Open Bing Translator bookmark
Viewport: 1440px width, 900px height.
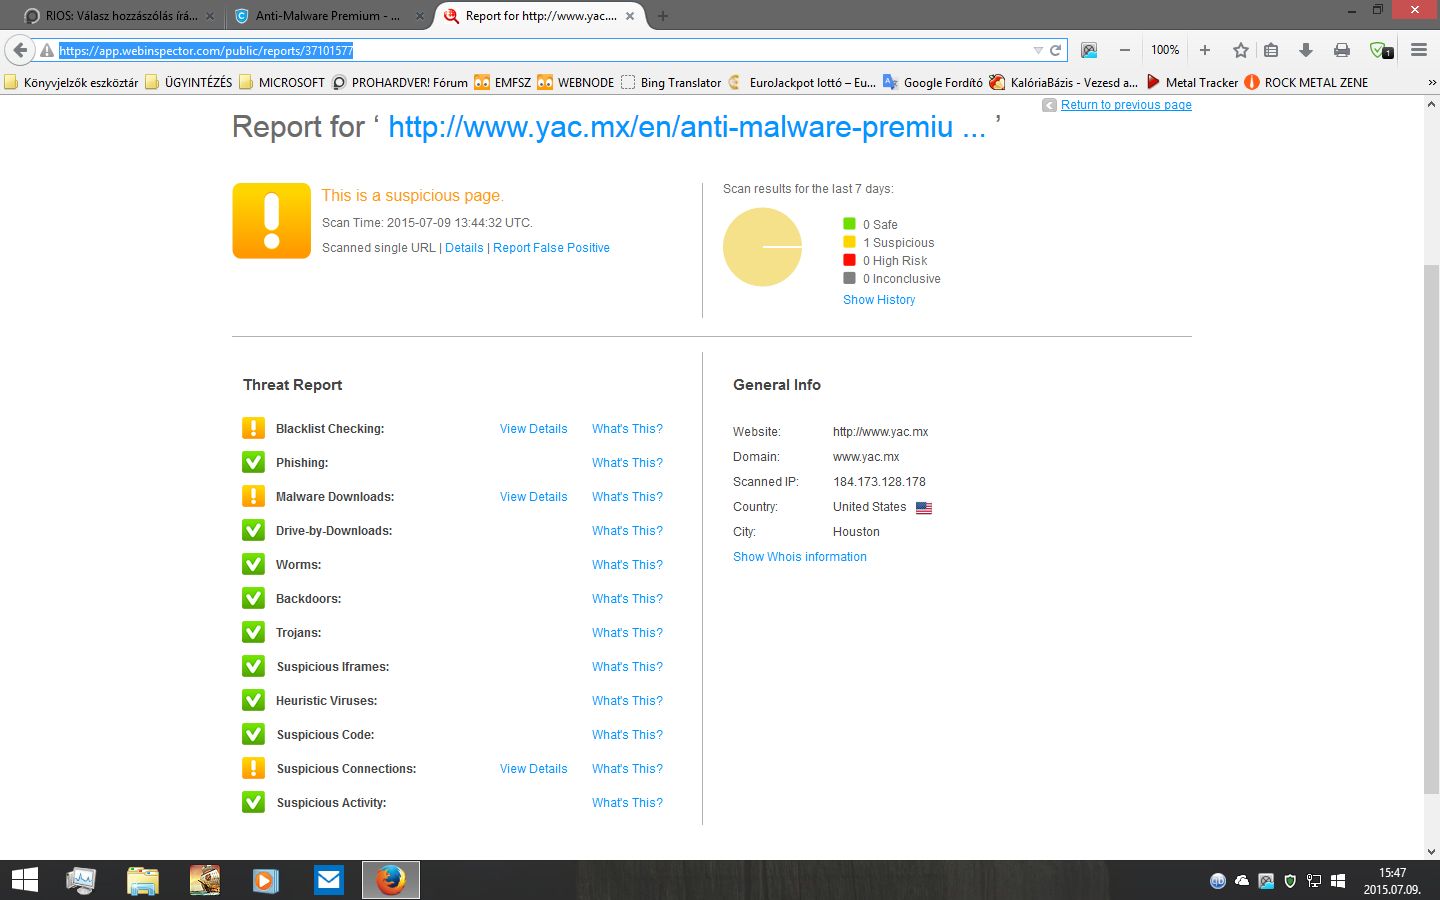click(671, 83)
